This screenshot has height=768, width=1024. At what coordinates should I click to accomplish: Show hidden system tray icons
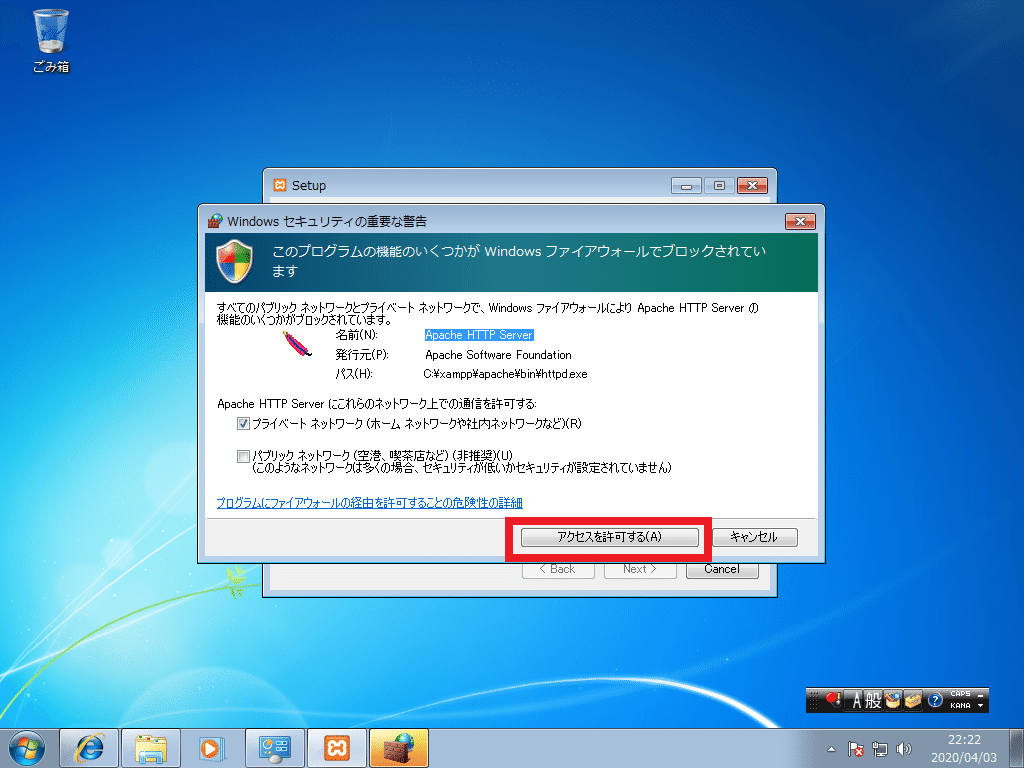coord(831,750)
